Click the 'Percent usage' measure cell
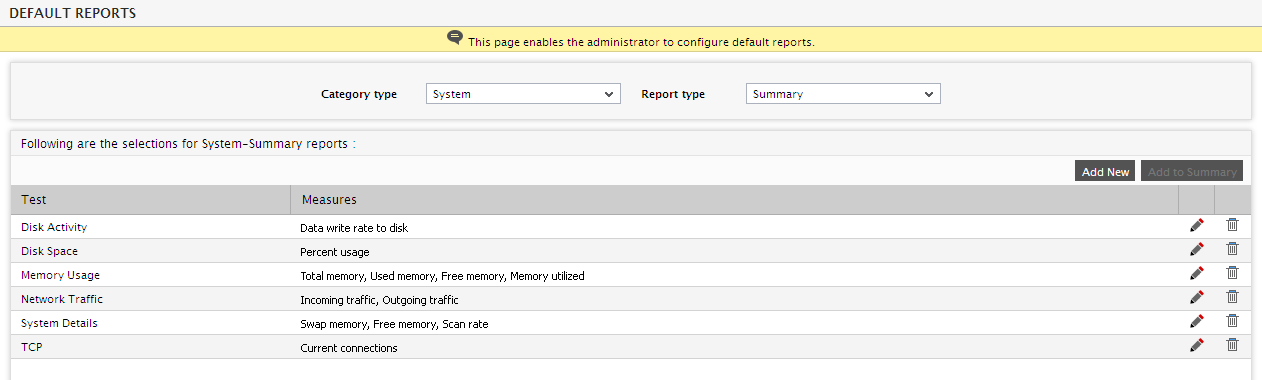 (x=335, y=252)
